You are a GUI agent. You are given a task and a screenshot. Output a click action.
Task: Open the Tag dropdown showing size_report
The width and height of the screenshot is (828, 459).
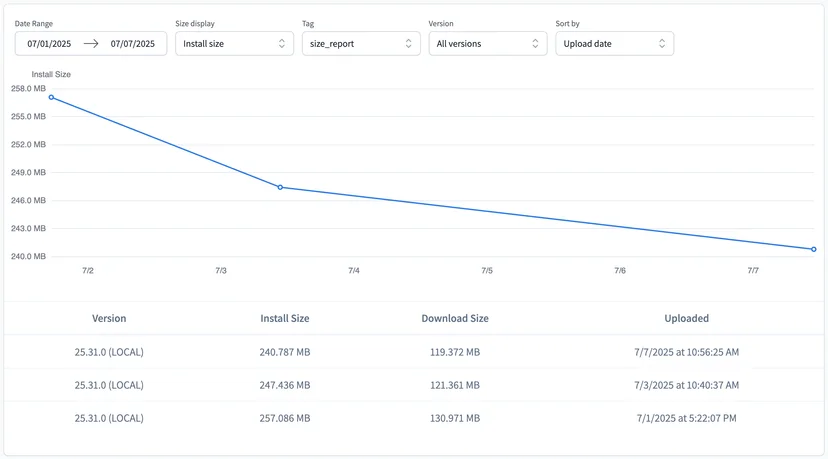point(361,43)
